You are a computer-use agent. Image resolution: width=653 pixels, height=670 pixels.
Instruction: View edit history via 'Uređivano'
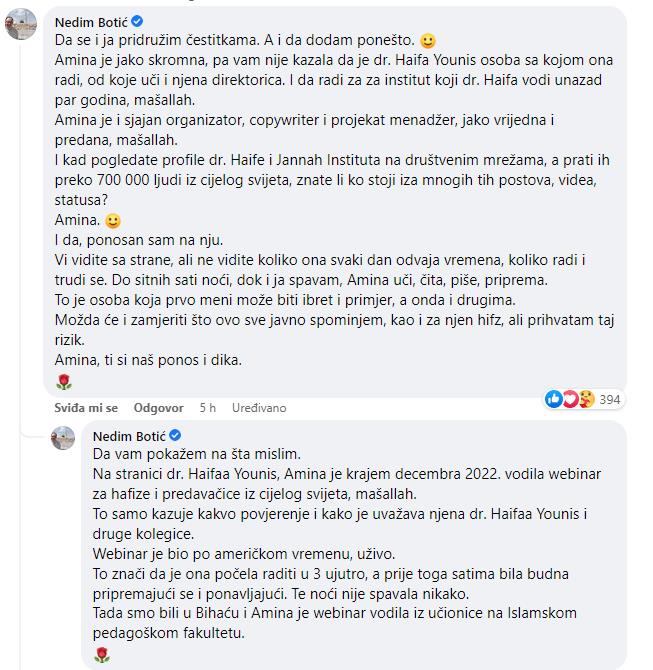(259, 408)
